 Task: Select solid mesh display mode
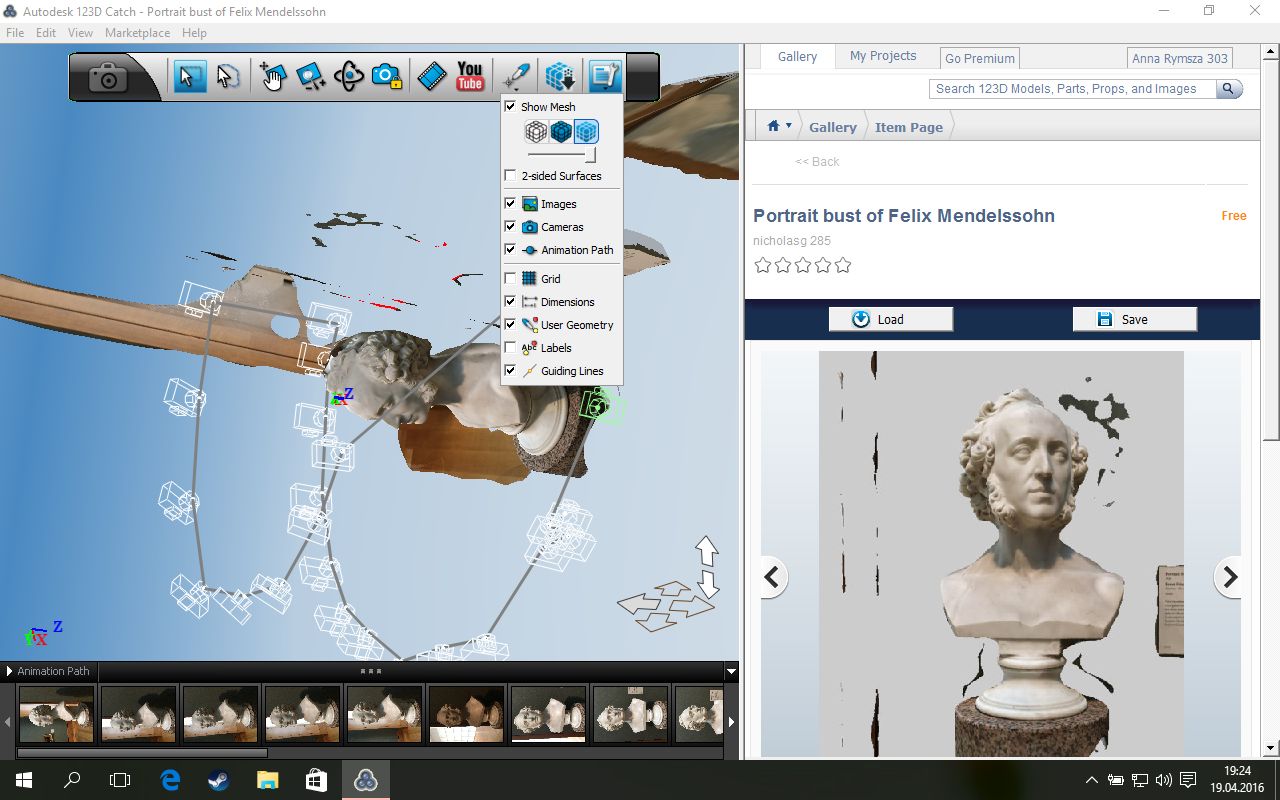point(561,131)
